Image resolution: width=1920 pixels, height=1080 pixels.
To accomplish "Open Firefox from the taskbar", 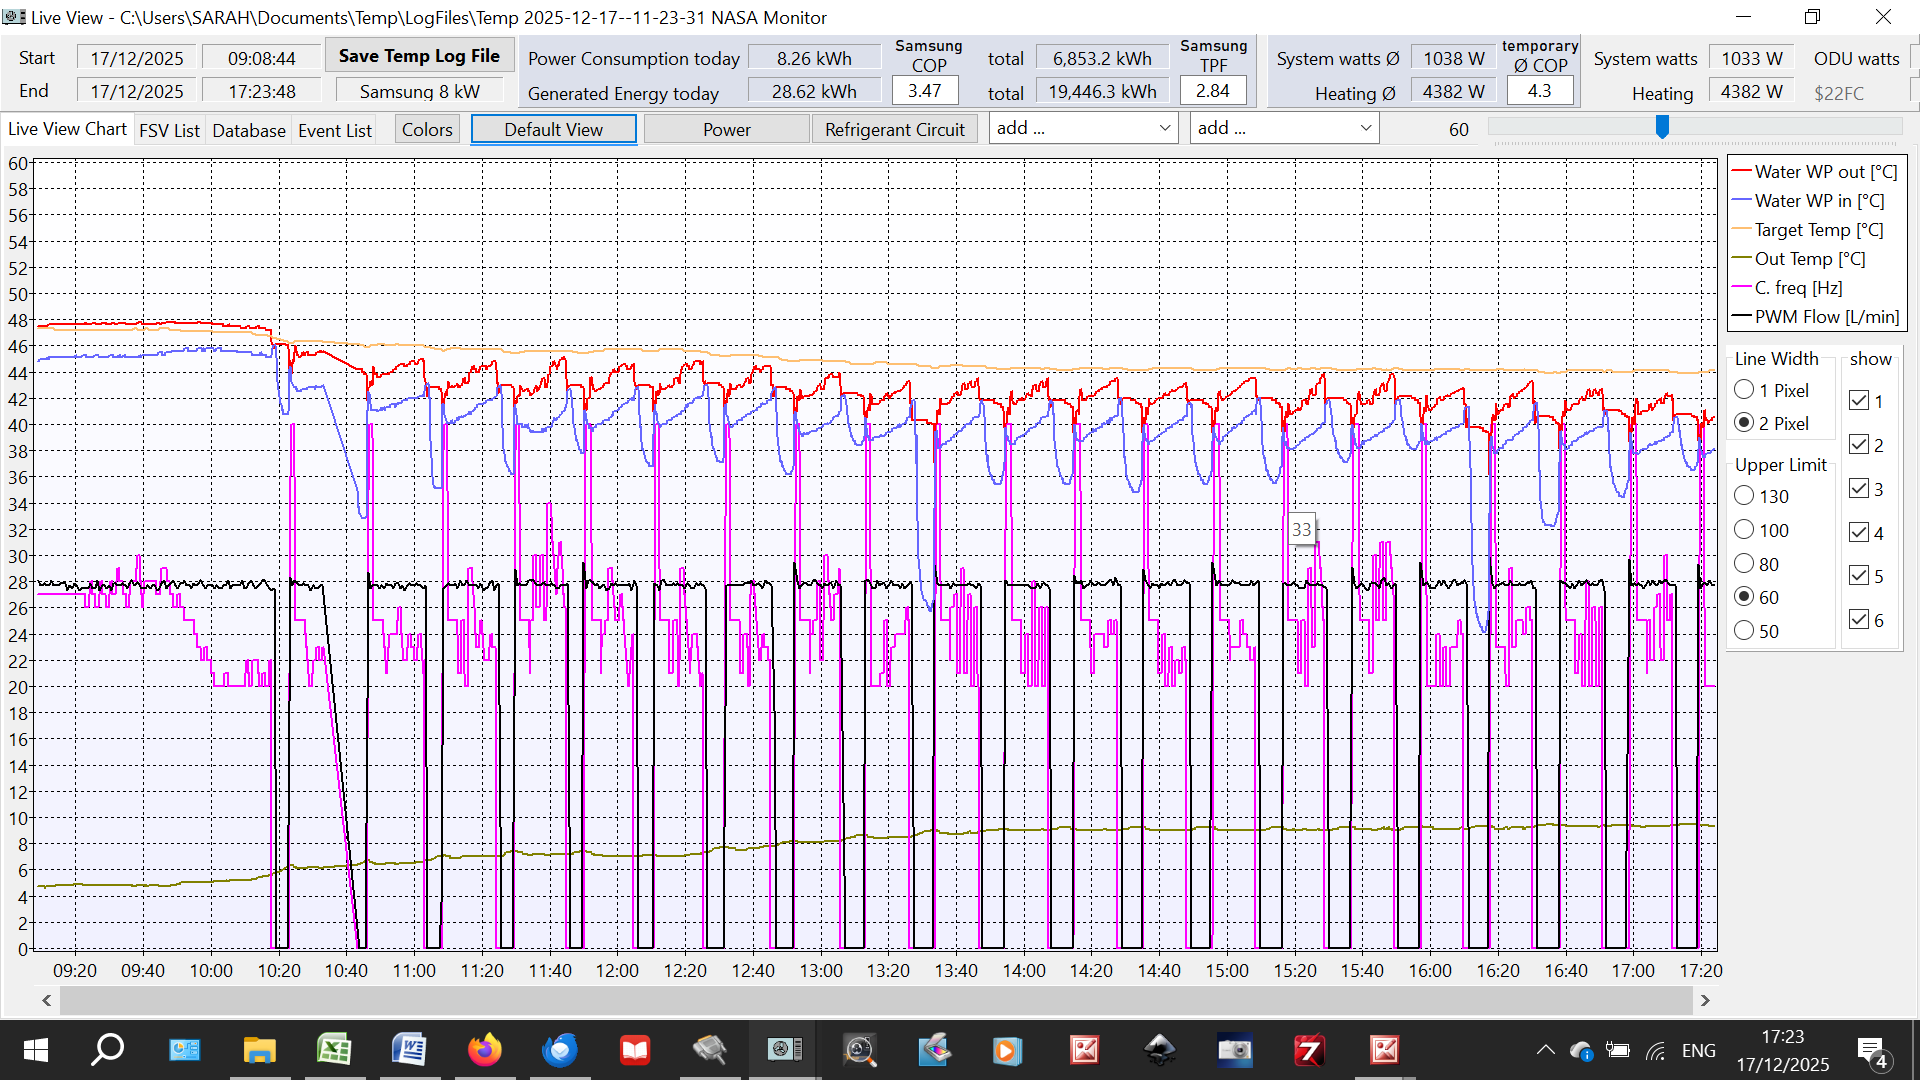I will [485, 1050].
